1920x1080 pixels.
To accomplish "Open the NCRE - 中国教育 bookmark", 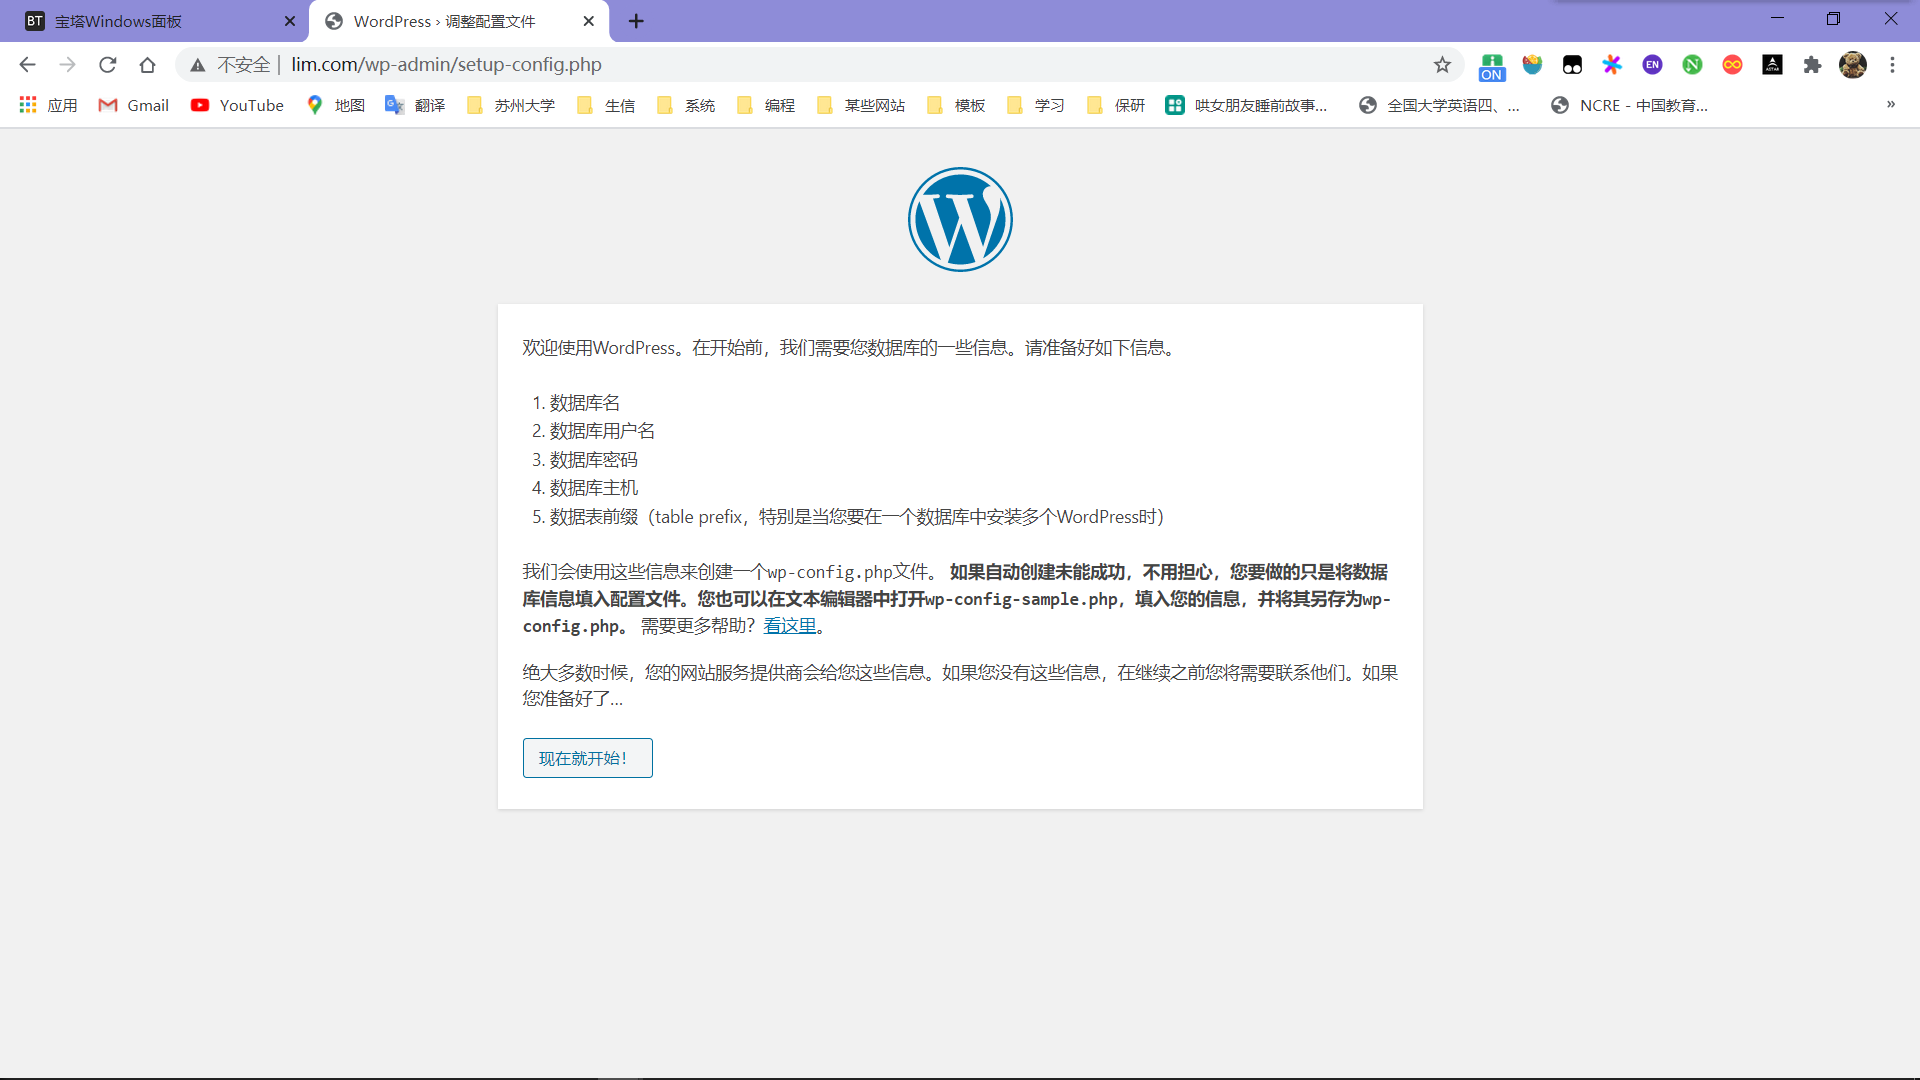I will (x=1629, y=105).
